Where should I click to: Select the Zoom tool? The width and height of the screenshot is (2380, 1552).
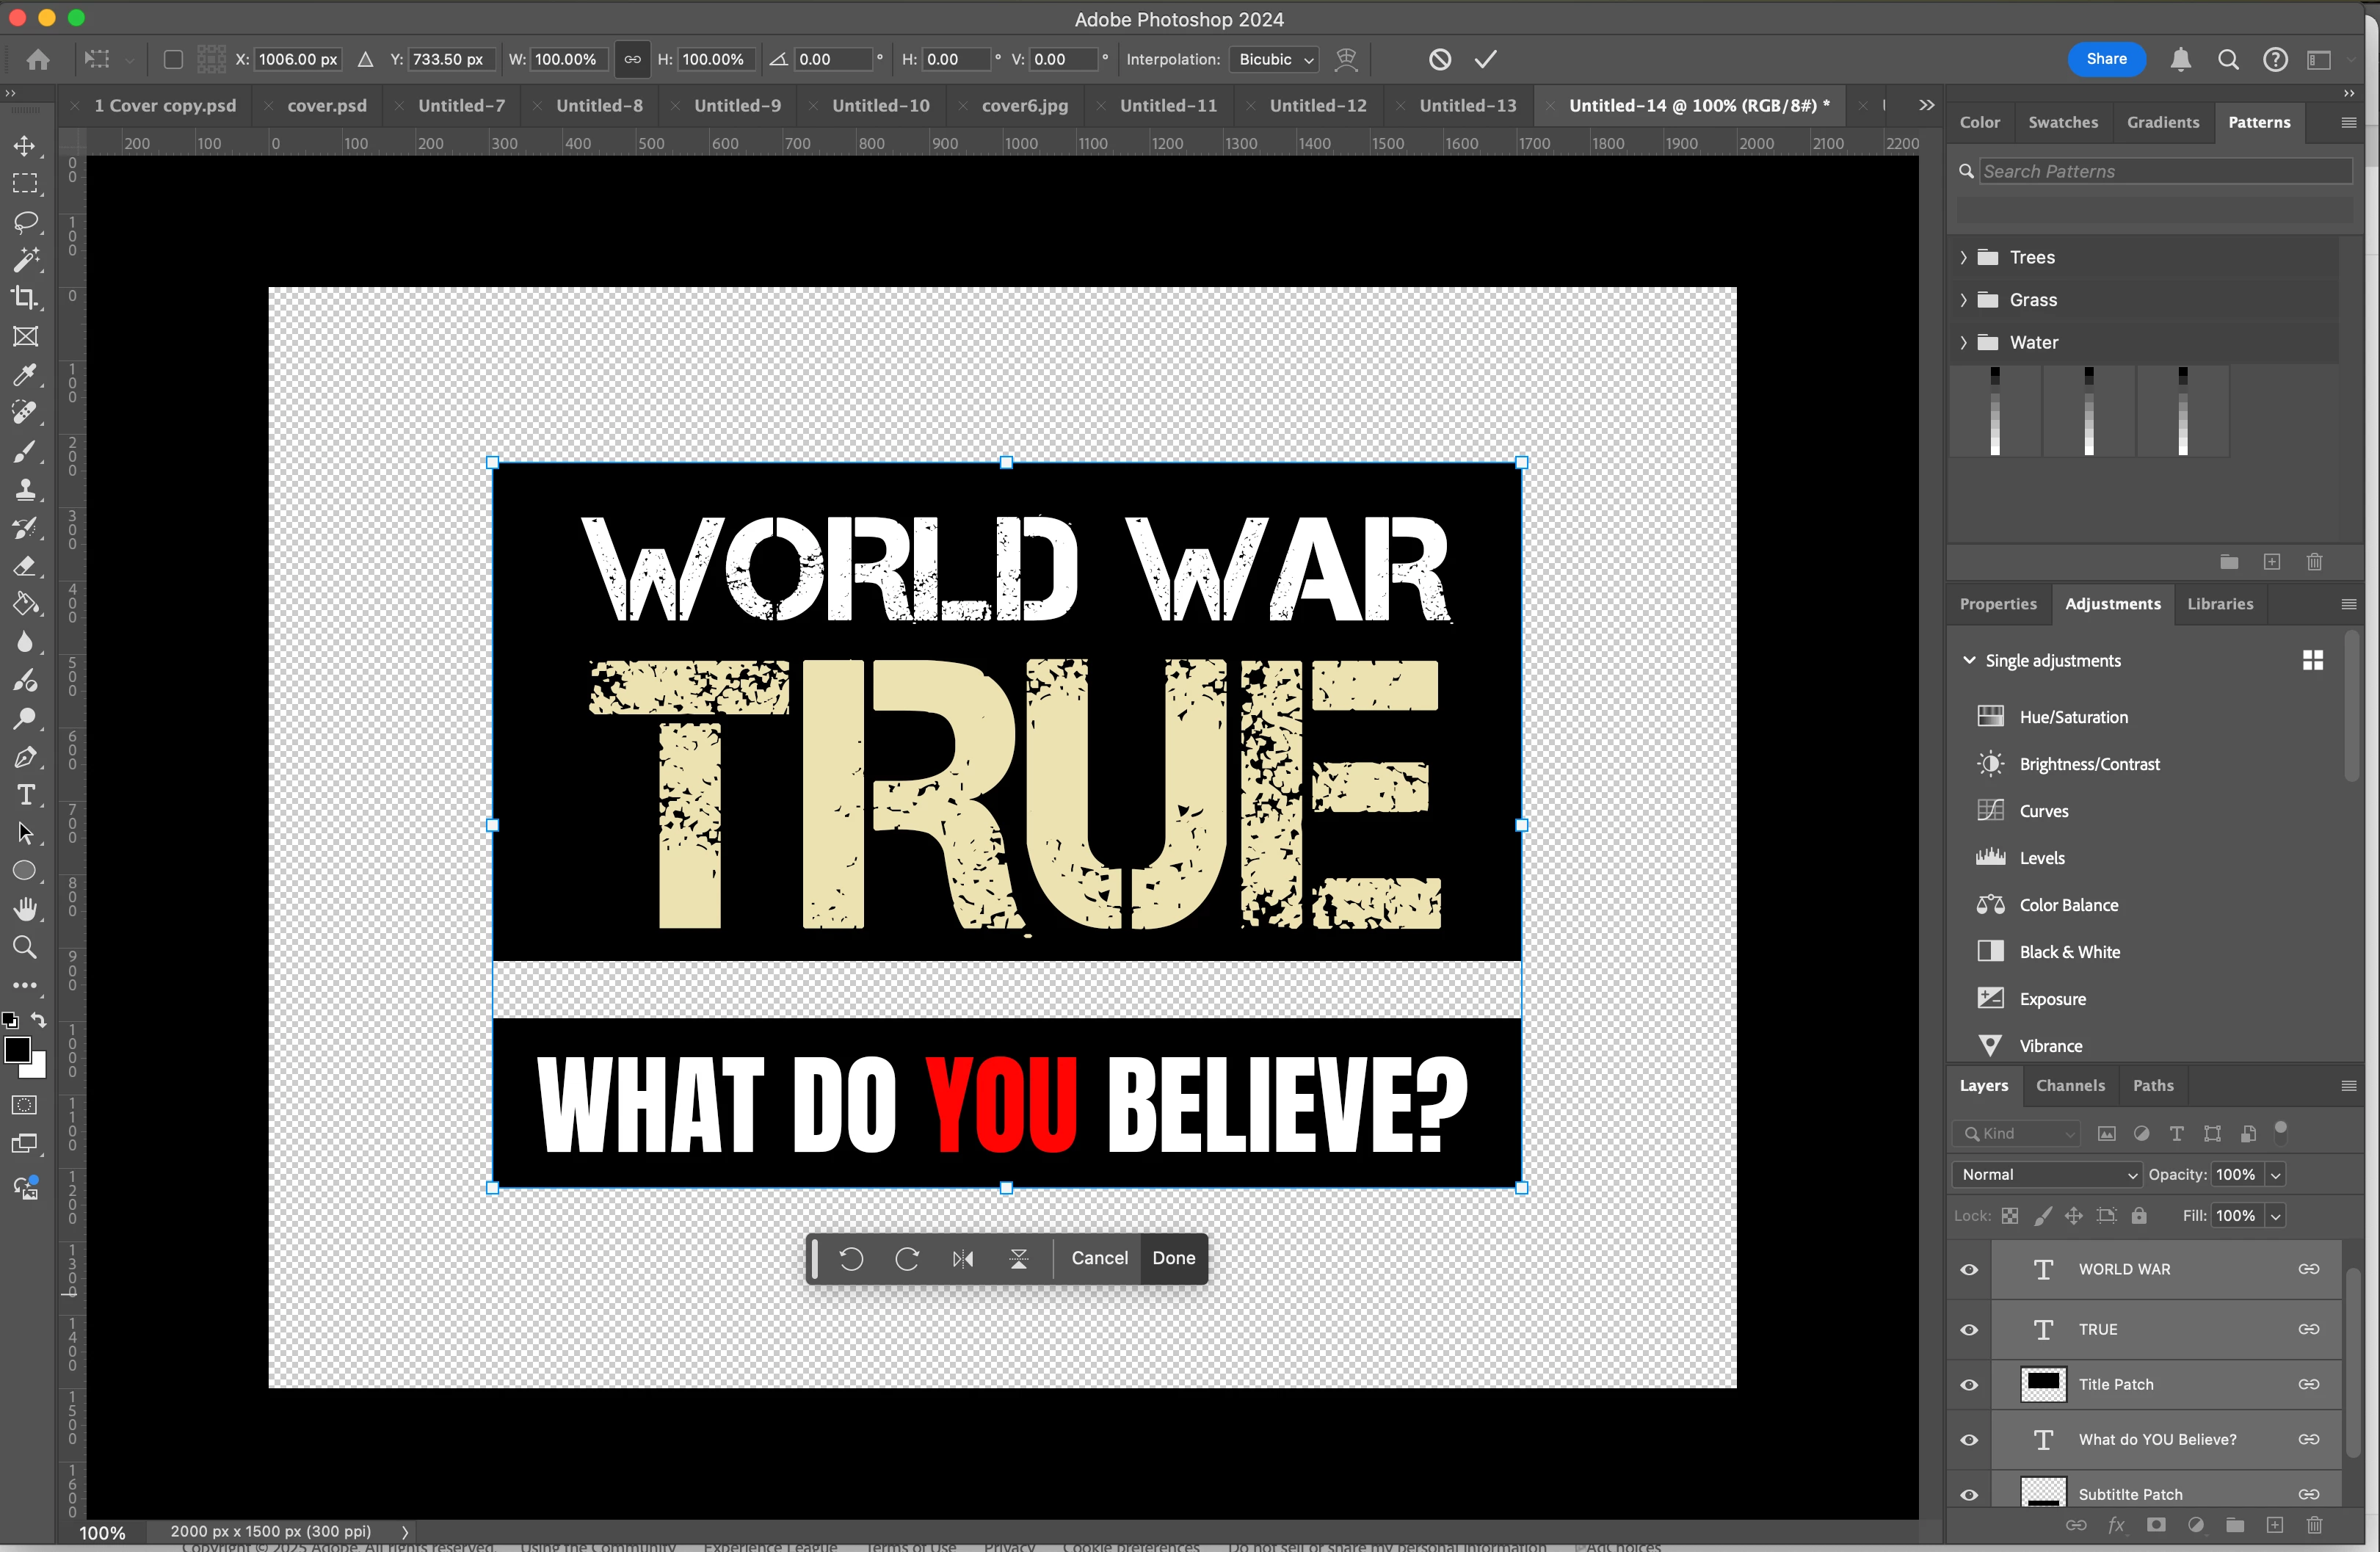(x=25, y=947)
